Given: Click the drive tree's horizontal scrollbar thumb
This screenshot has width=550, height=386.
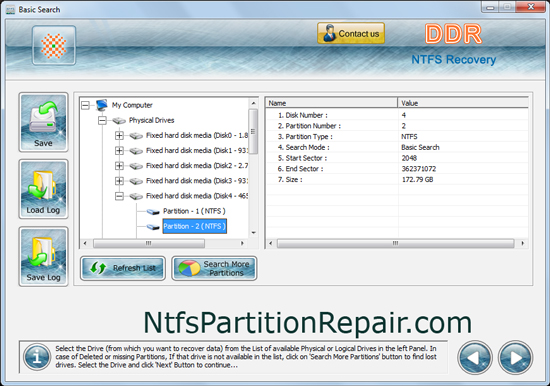Looking at the screenshot, I should click(149, 243).
